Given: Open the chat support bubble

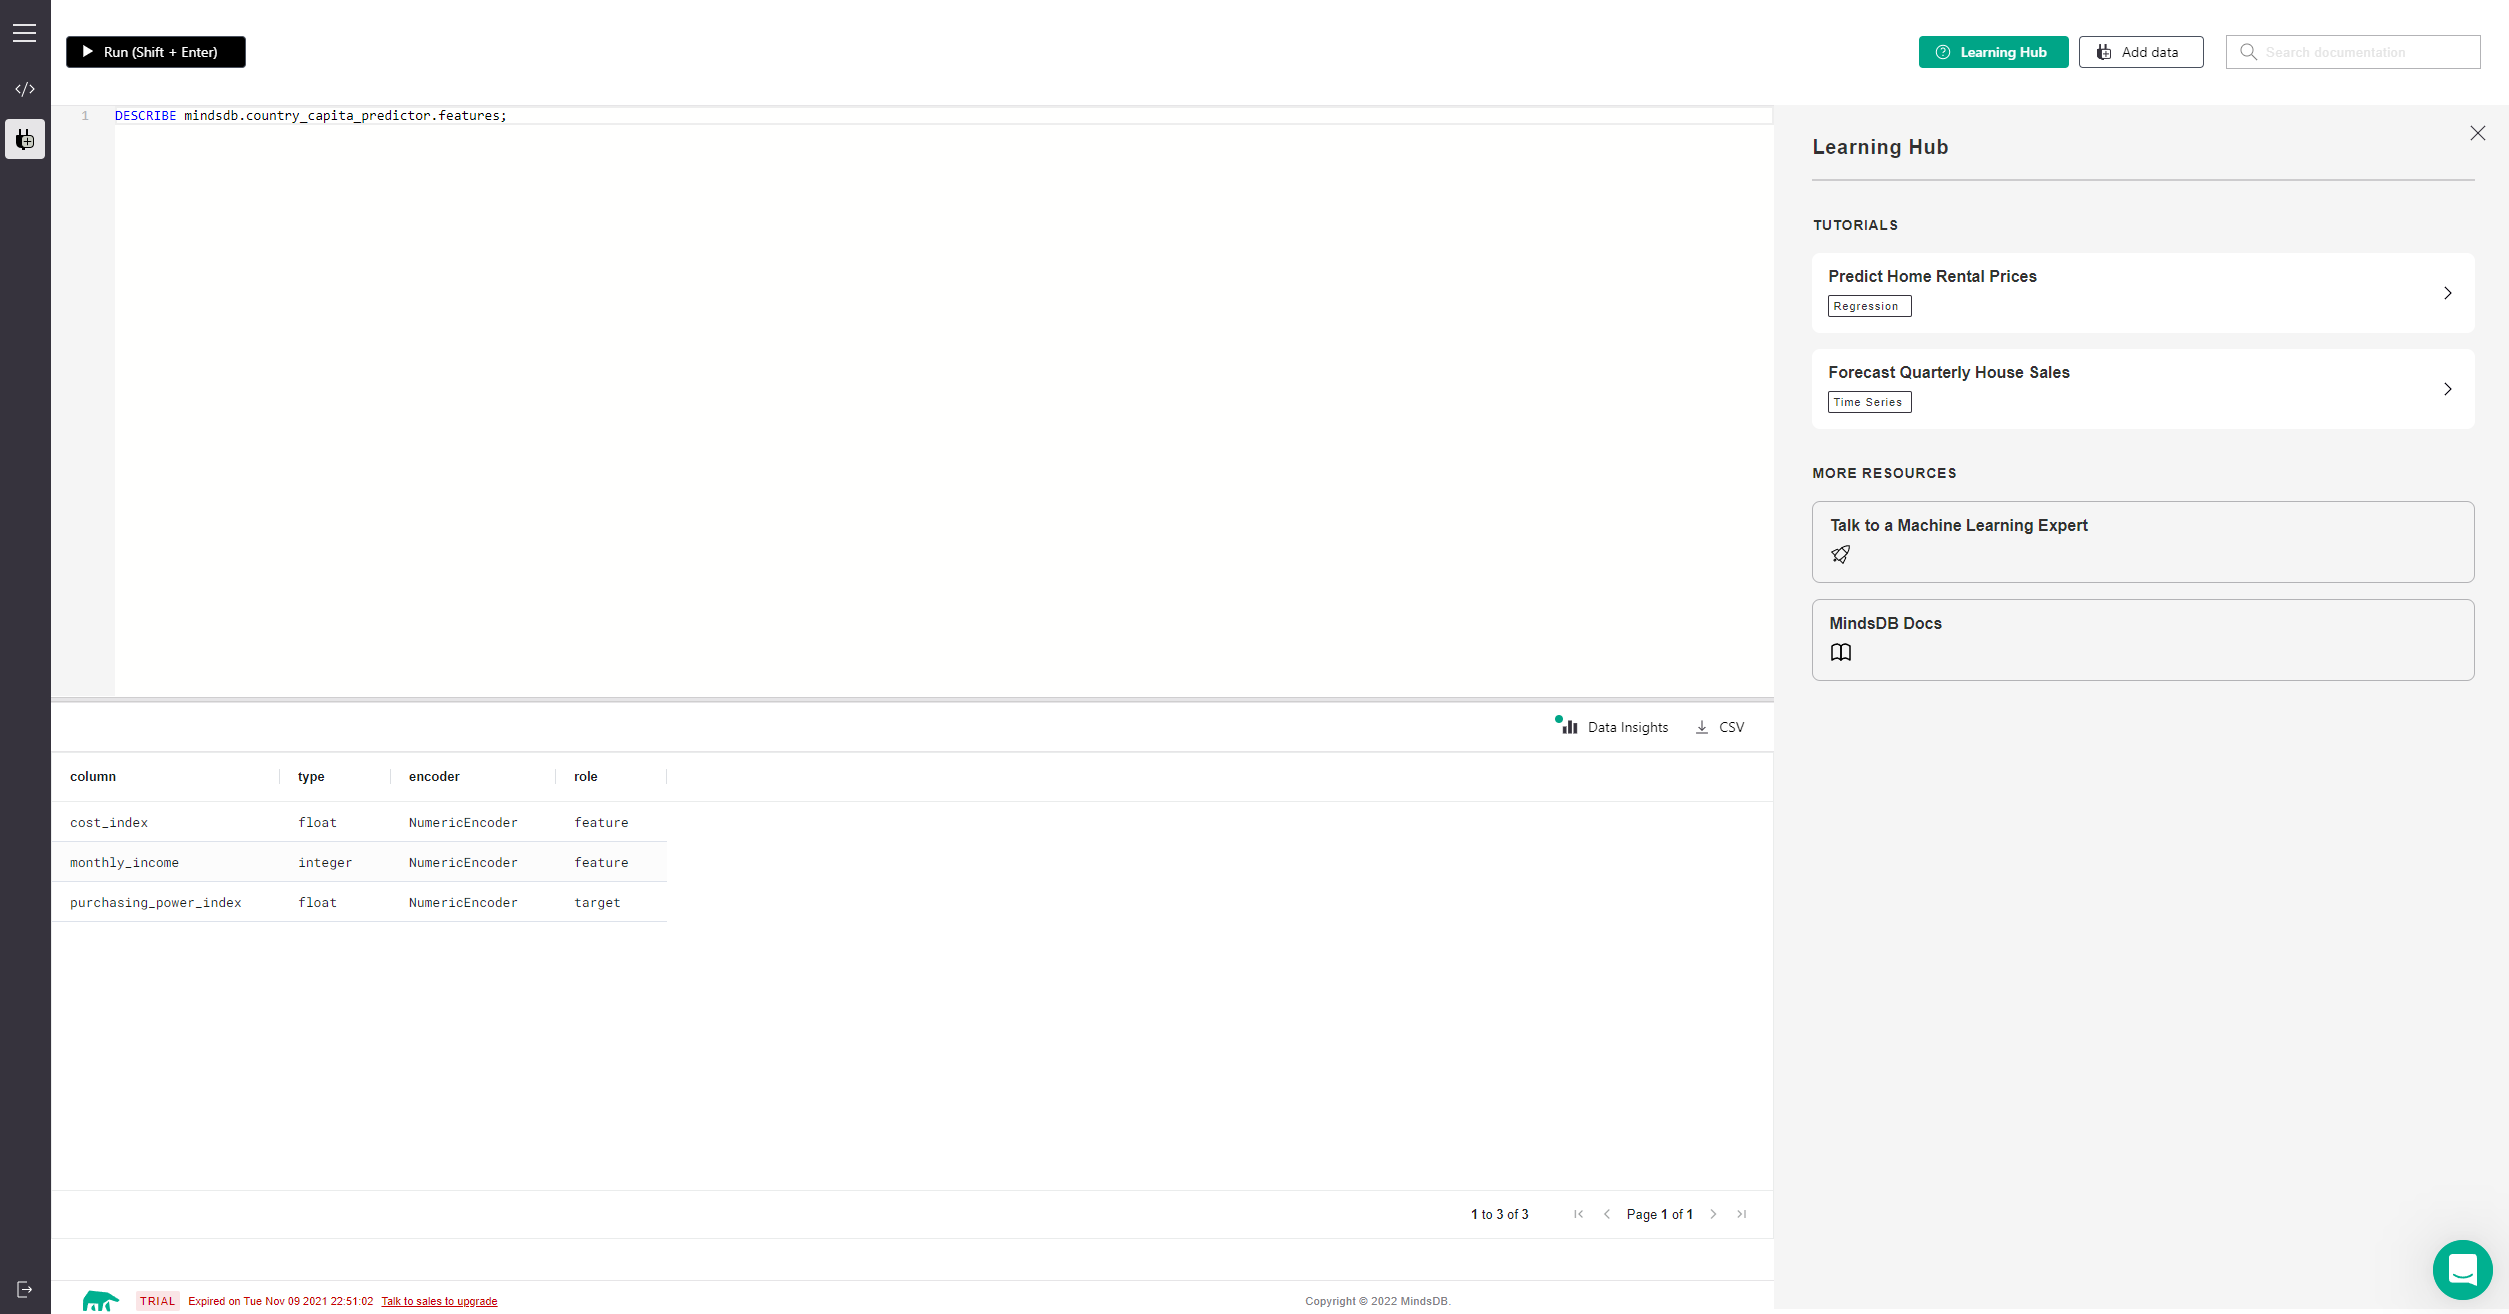Looking at the screenshot, I should [2462, 1269].
